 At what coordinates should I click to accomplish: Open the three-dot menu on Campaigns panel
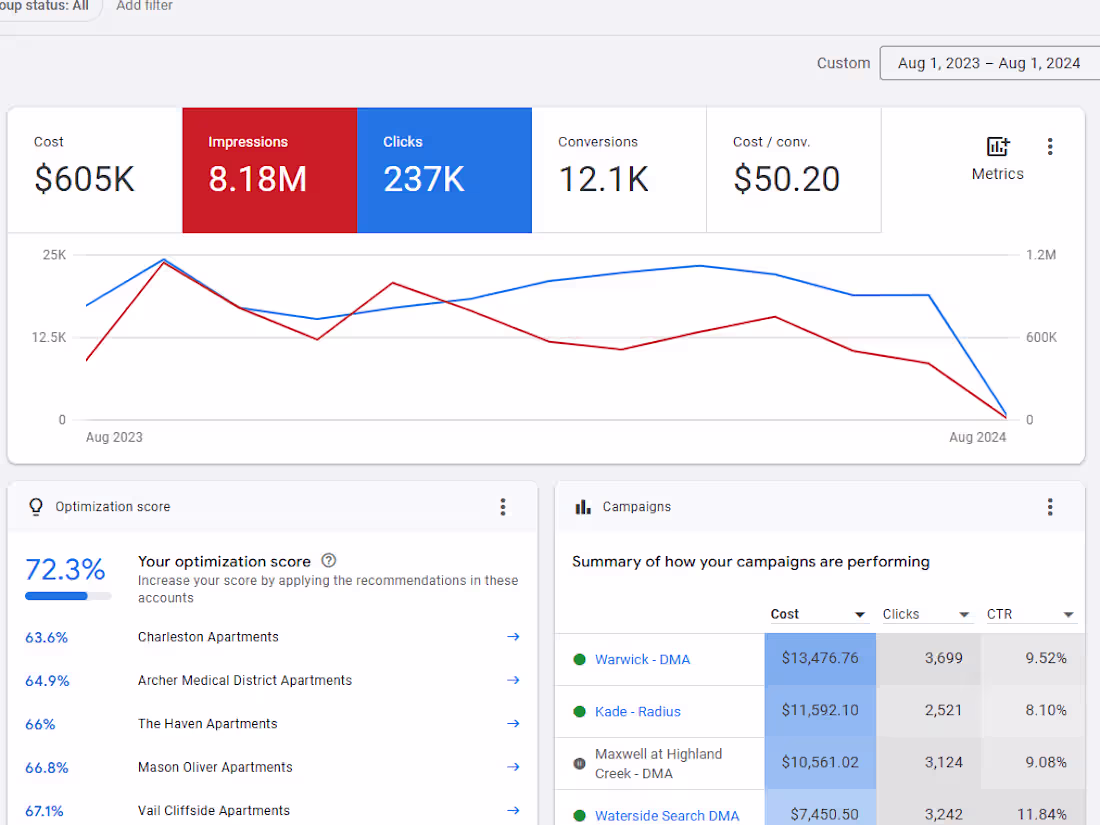coord(1050,507)
